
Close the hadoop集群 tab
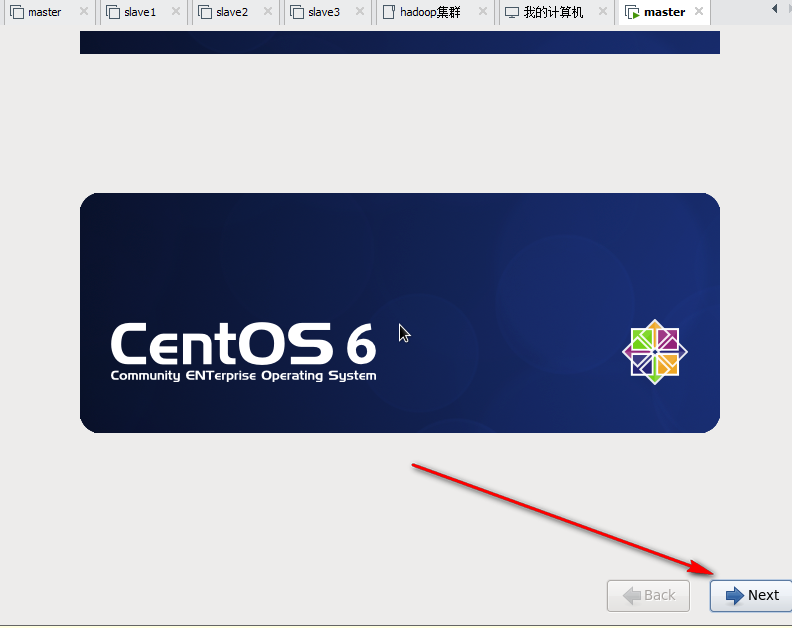483,11
